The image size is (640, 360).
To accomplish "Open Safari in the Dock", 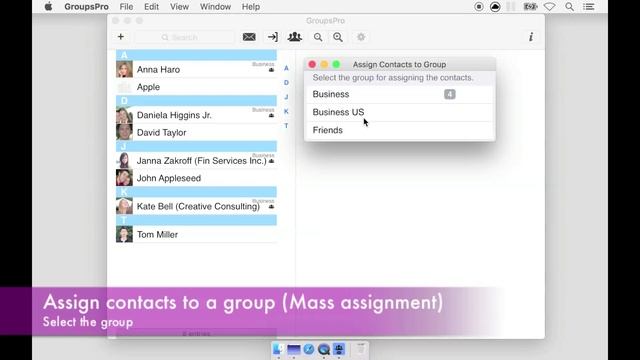I will 309,349.
